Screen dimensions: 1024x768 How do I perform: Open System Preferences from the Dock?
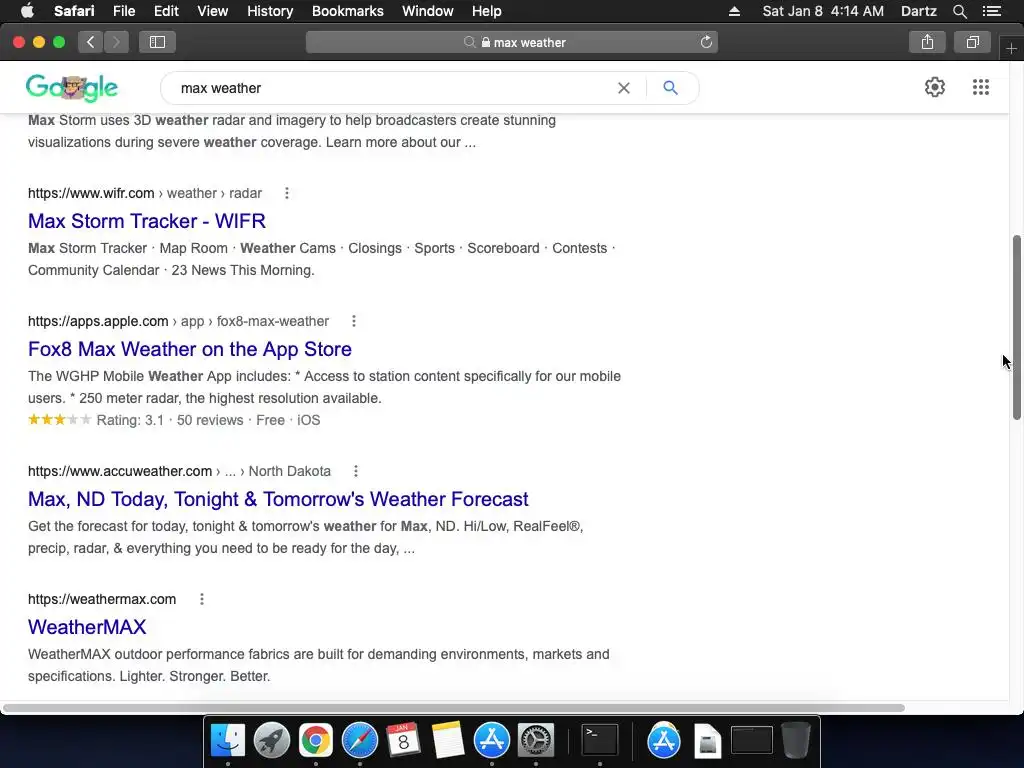click(x=536, y=741)
